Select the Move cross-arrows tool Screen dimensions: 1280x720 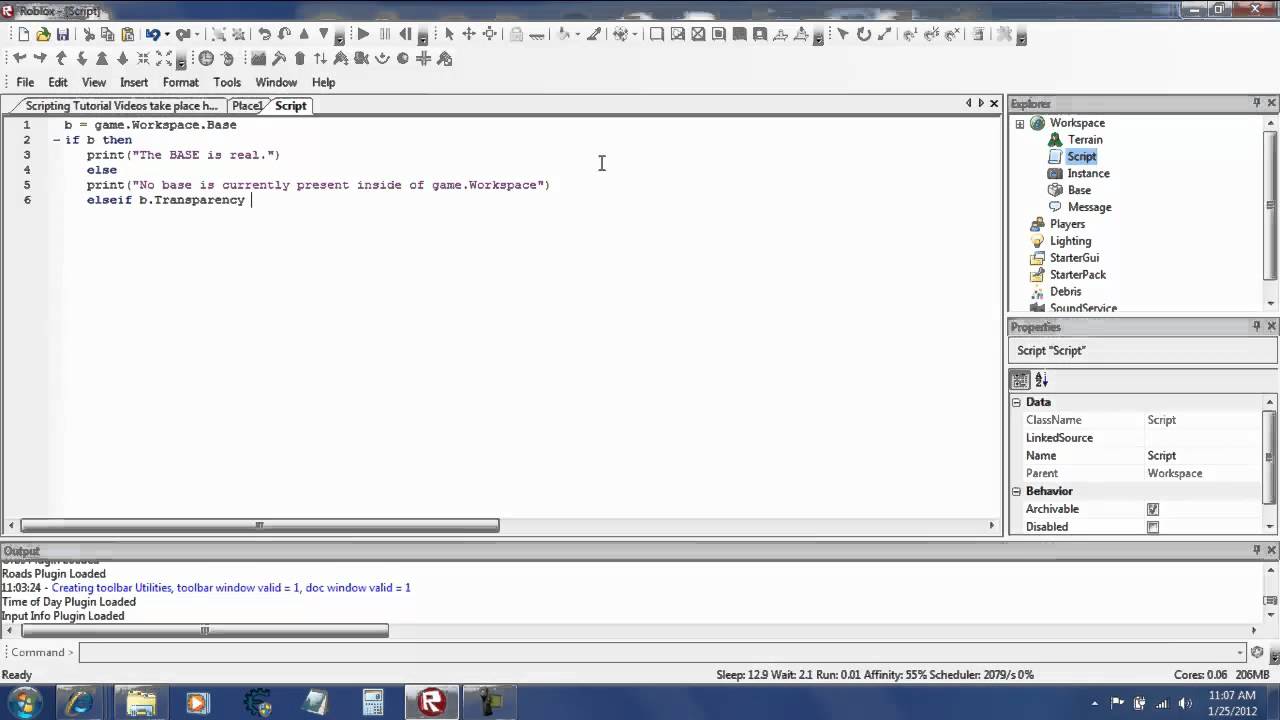[469, 34]
